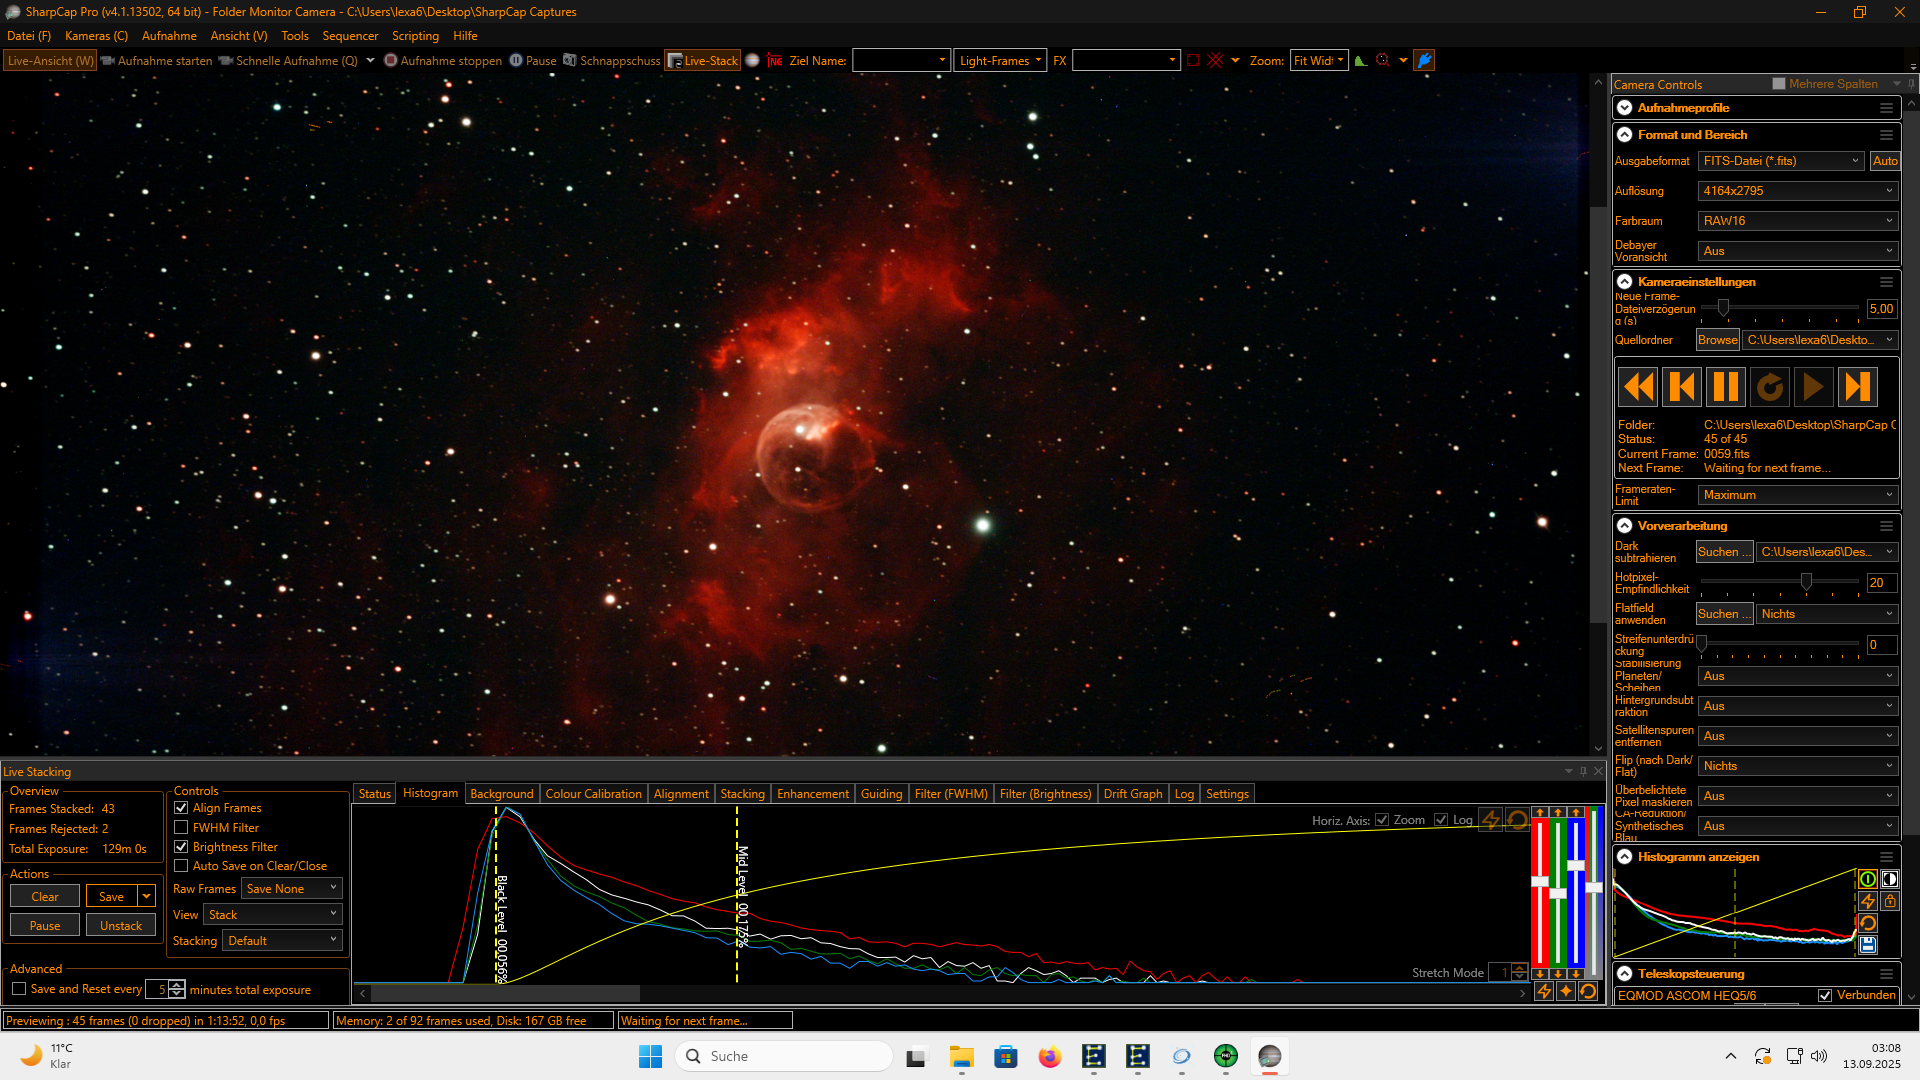Image resolution: width=1920 pixels, height=1080 pixels.
Task: Open the View Stack dropdown
Action: pos(273,915)
